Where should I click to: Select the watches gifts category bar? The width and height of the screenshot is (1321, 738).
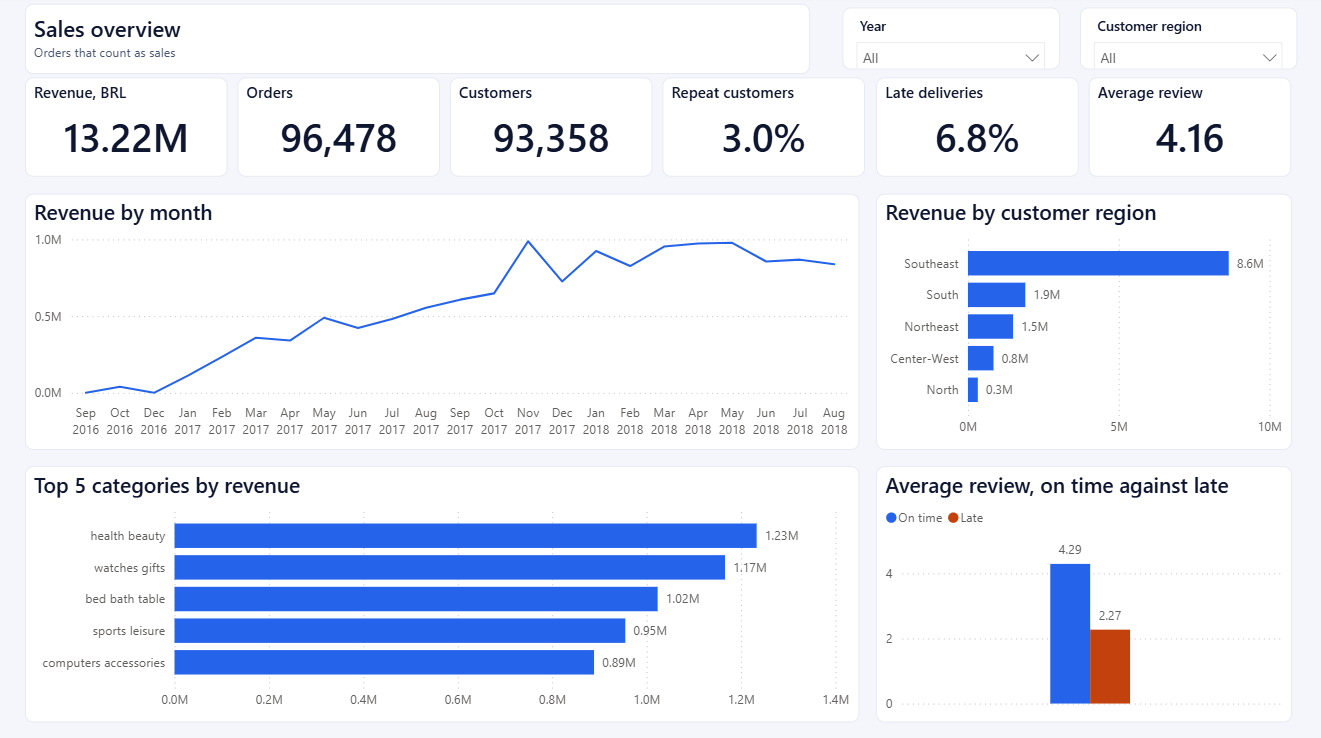pyautogui.click(x=450, y=568)
